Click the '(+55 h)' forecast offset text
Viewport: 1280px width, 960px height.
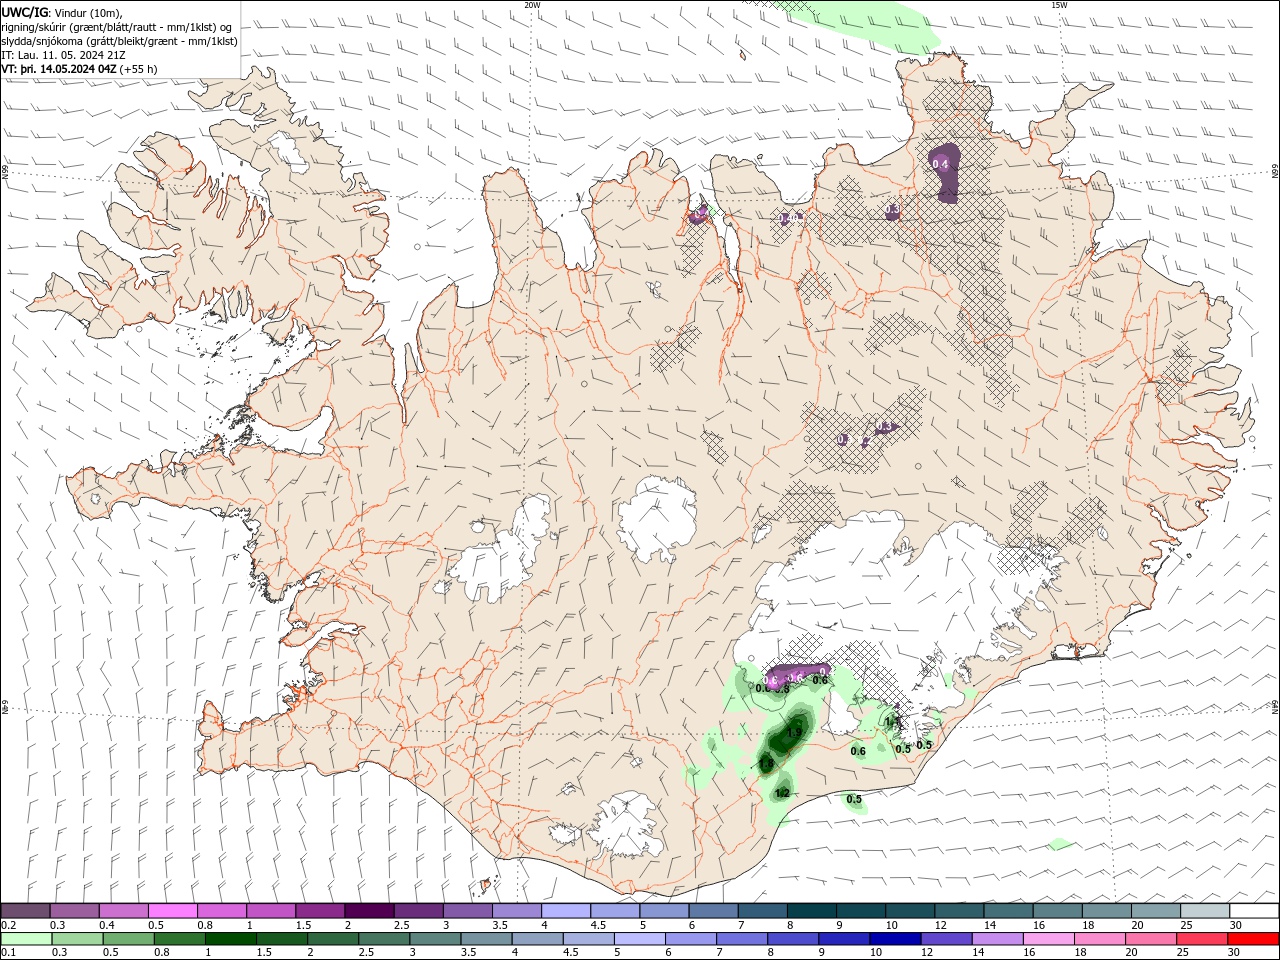(140, 69)
